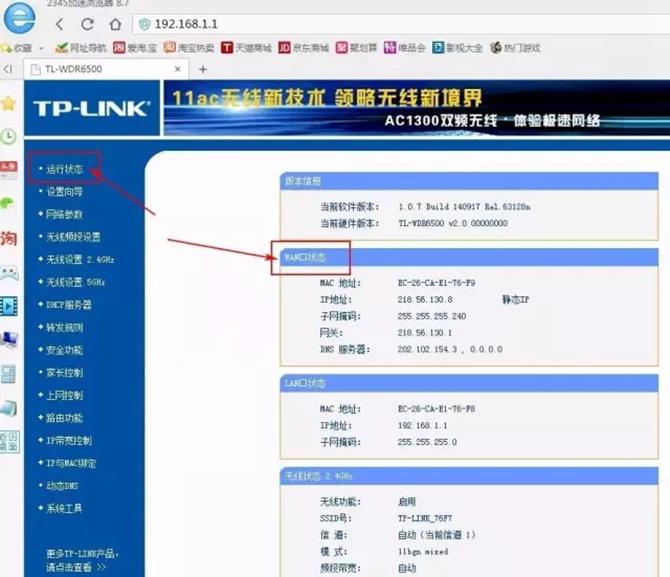Open the 网址导航 bookmark
670x577 pixels.
click(81, 48)
